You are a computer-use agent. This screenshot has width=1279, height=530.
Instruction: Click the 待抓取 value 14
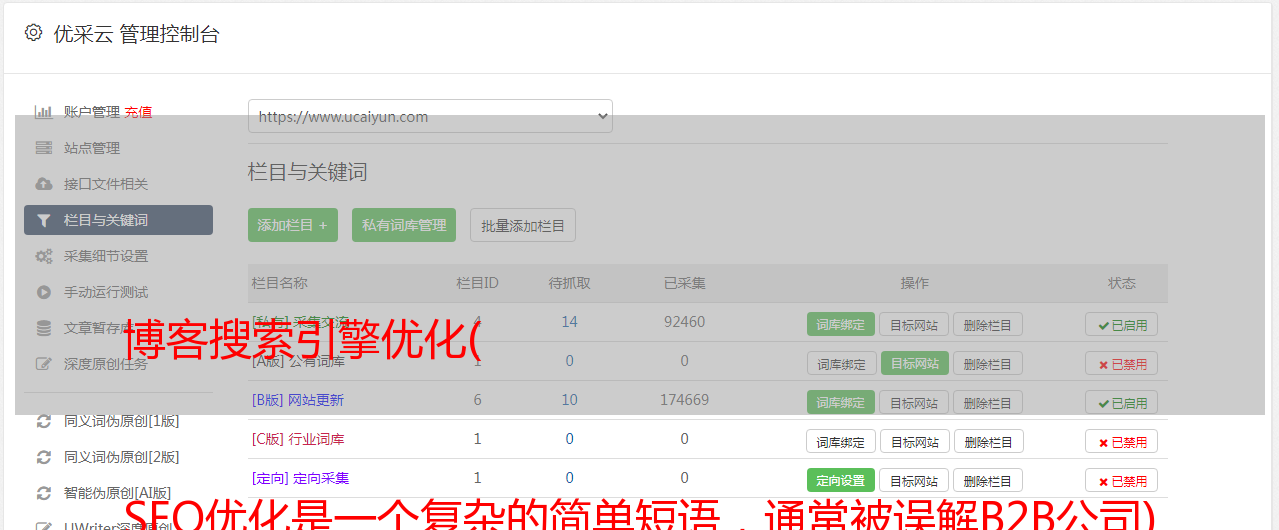[569, 322]
